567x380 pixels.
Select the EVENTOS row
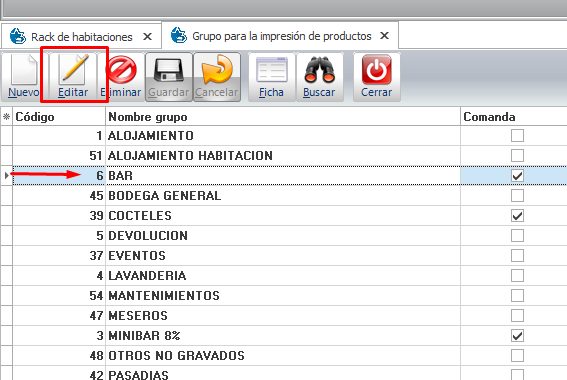283,256
